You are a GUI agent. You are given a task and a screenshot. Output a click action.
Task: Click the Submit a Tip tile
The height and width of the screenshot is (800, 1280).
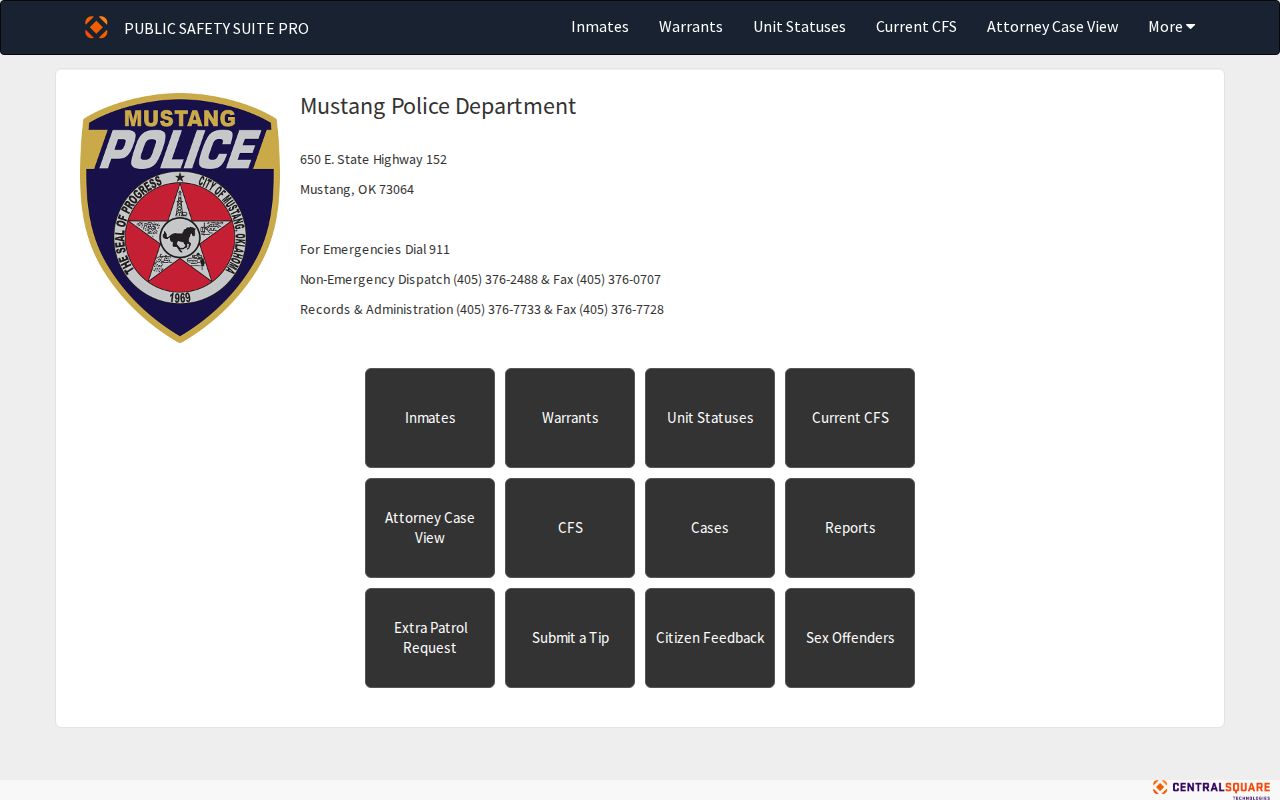tap(570, 638)
